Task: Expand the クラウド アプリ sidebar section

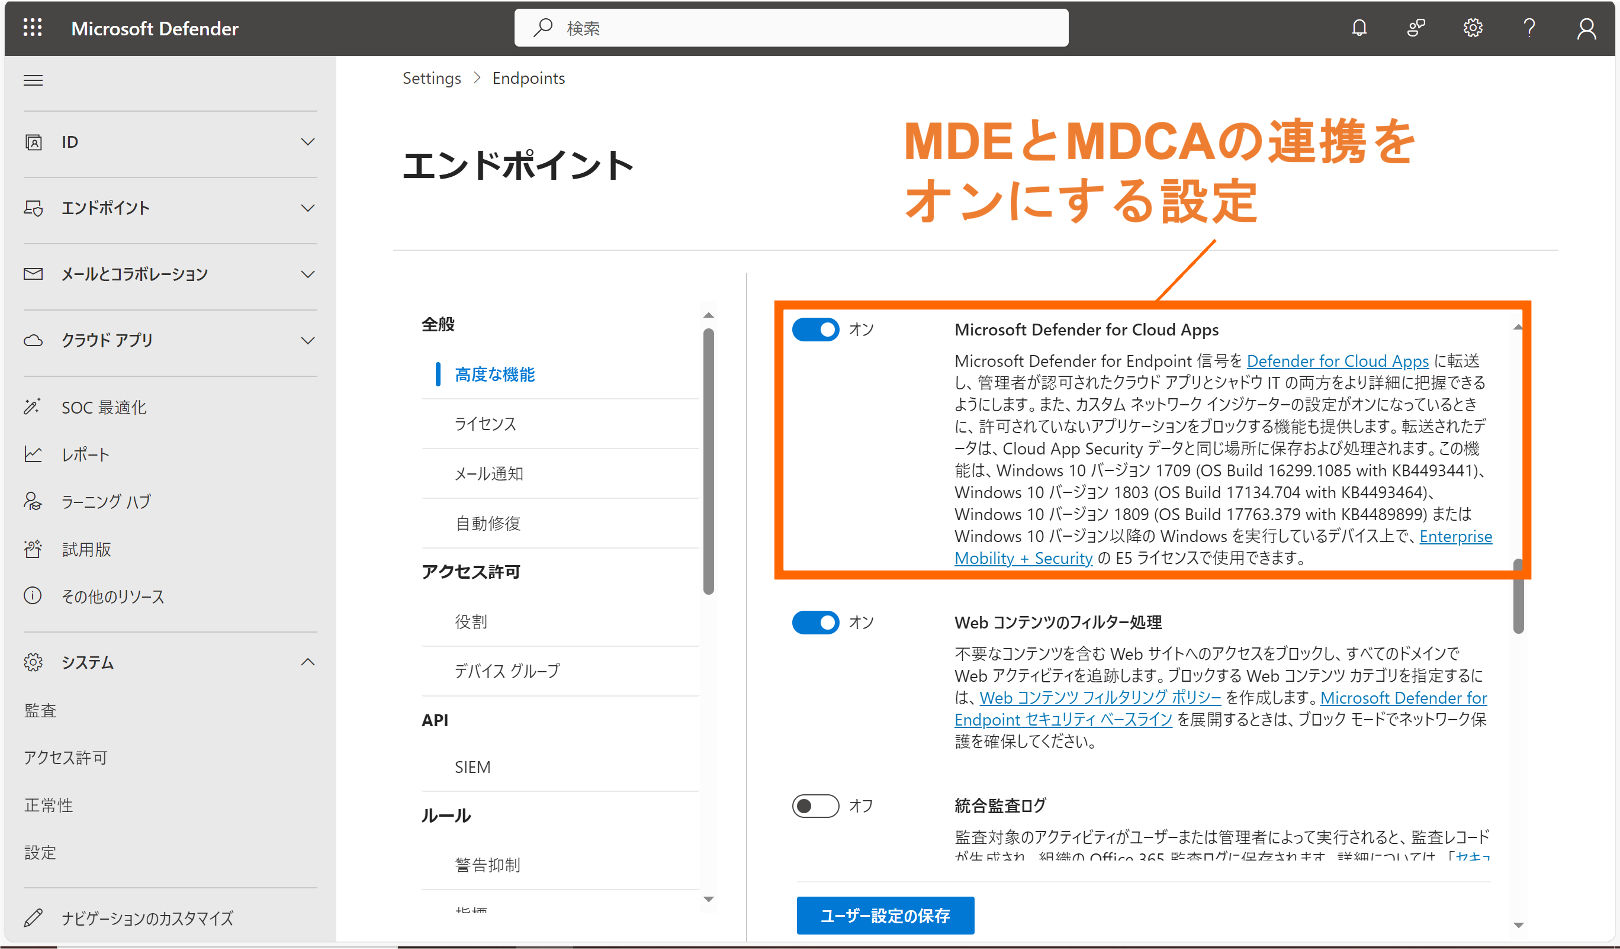Action: 308,340
